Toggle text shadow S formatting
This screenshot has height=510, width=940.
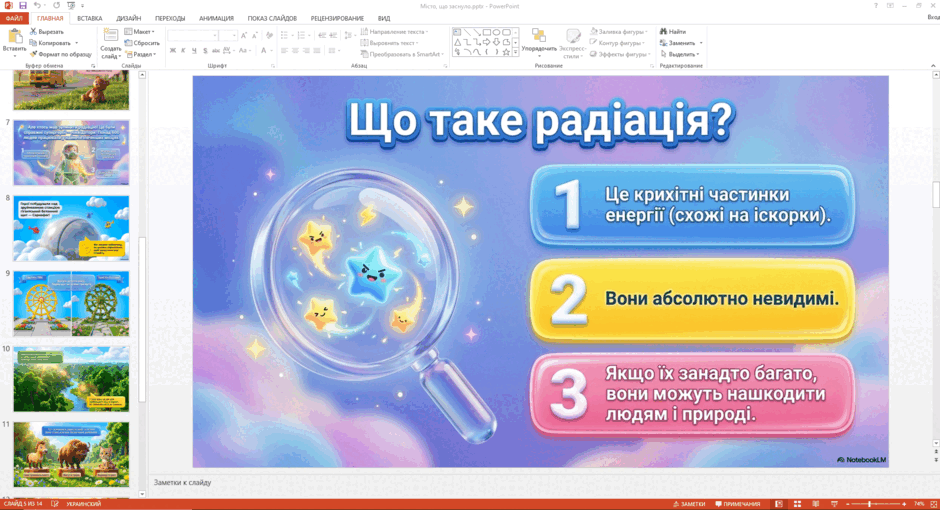205,51
